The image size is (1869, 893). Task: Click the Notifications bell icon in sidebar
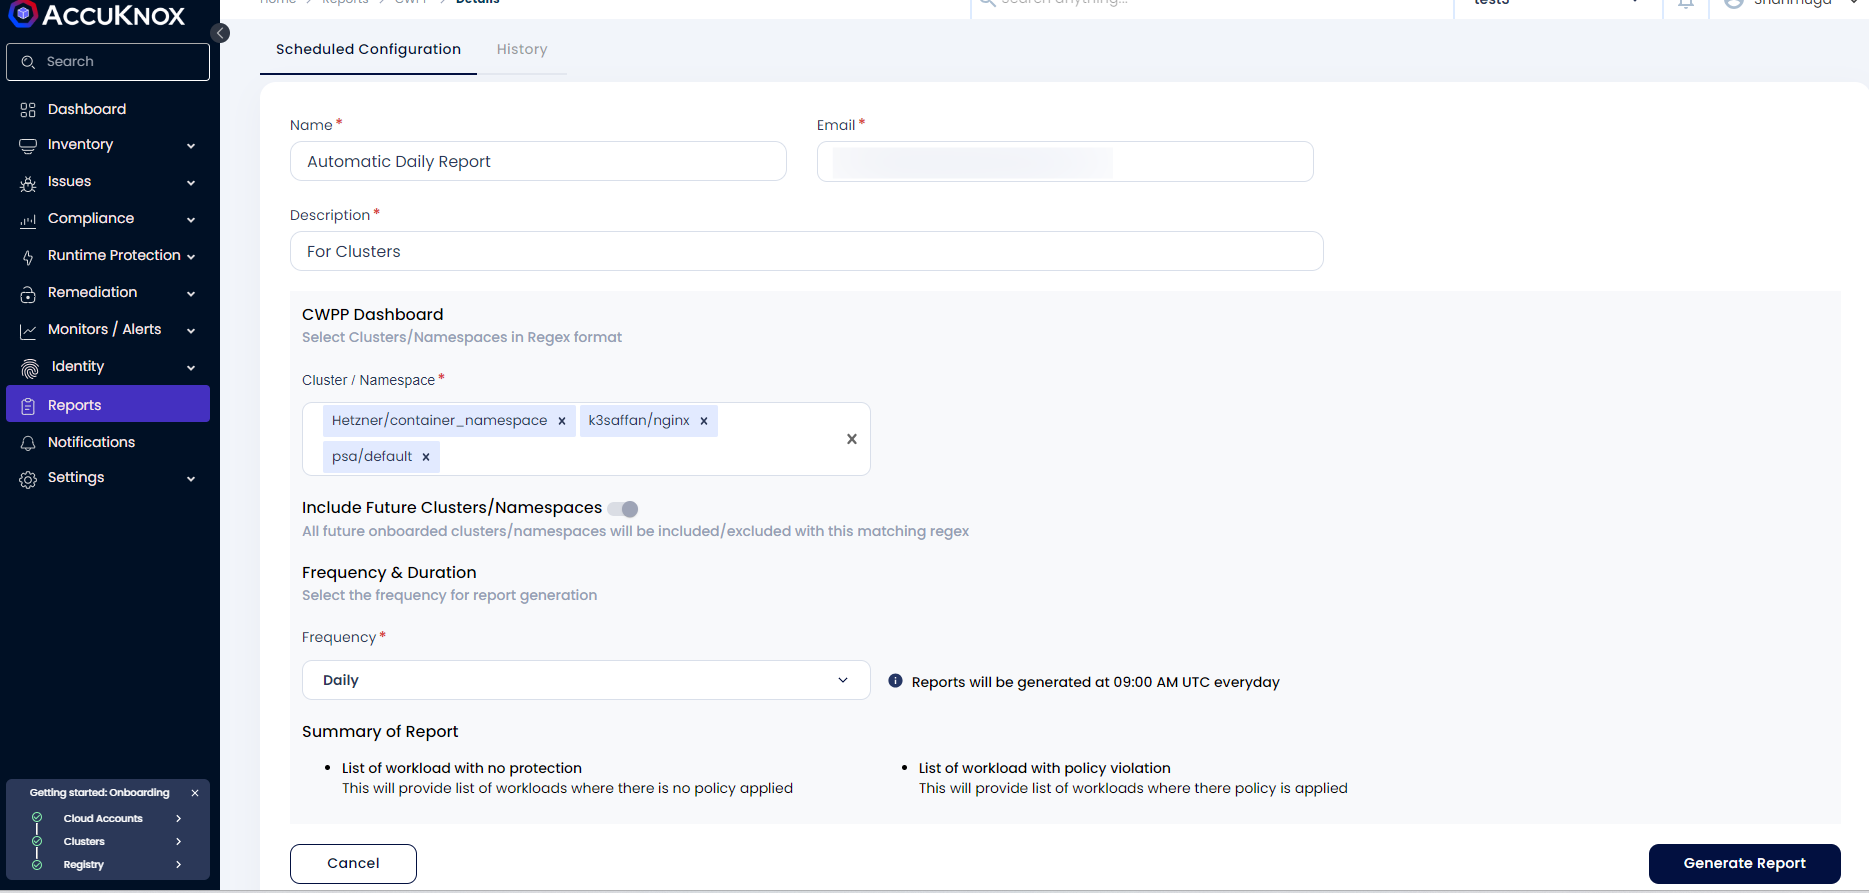point(28,443)
